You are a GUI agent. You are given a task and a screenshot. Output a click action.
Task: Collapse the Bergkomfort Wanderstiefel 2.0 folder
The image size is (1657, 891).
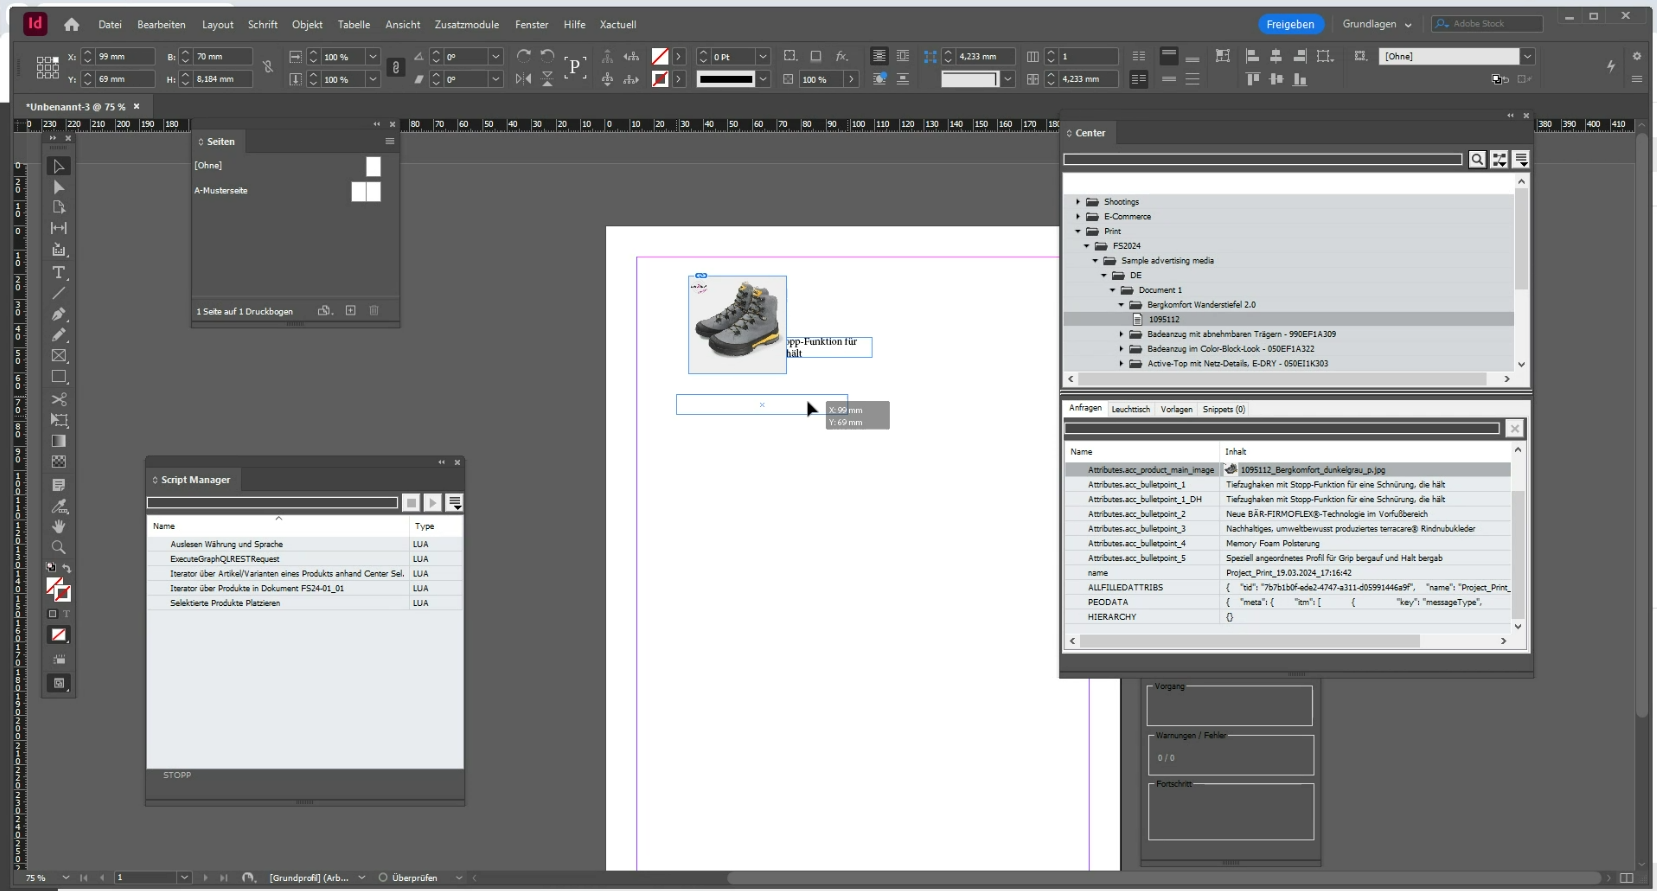tap(1121, 305)
